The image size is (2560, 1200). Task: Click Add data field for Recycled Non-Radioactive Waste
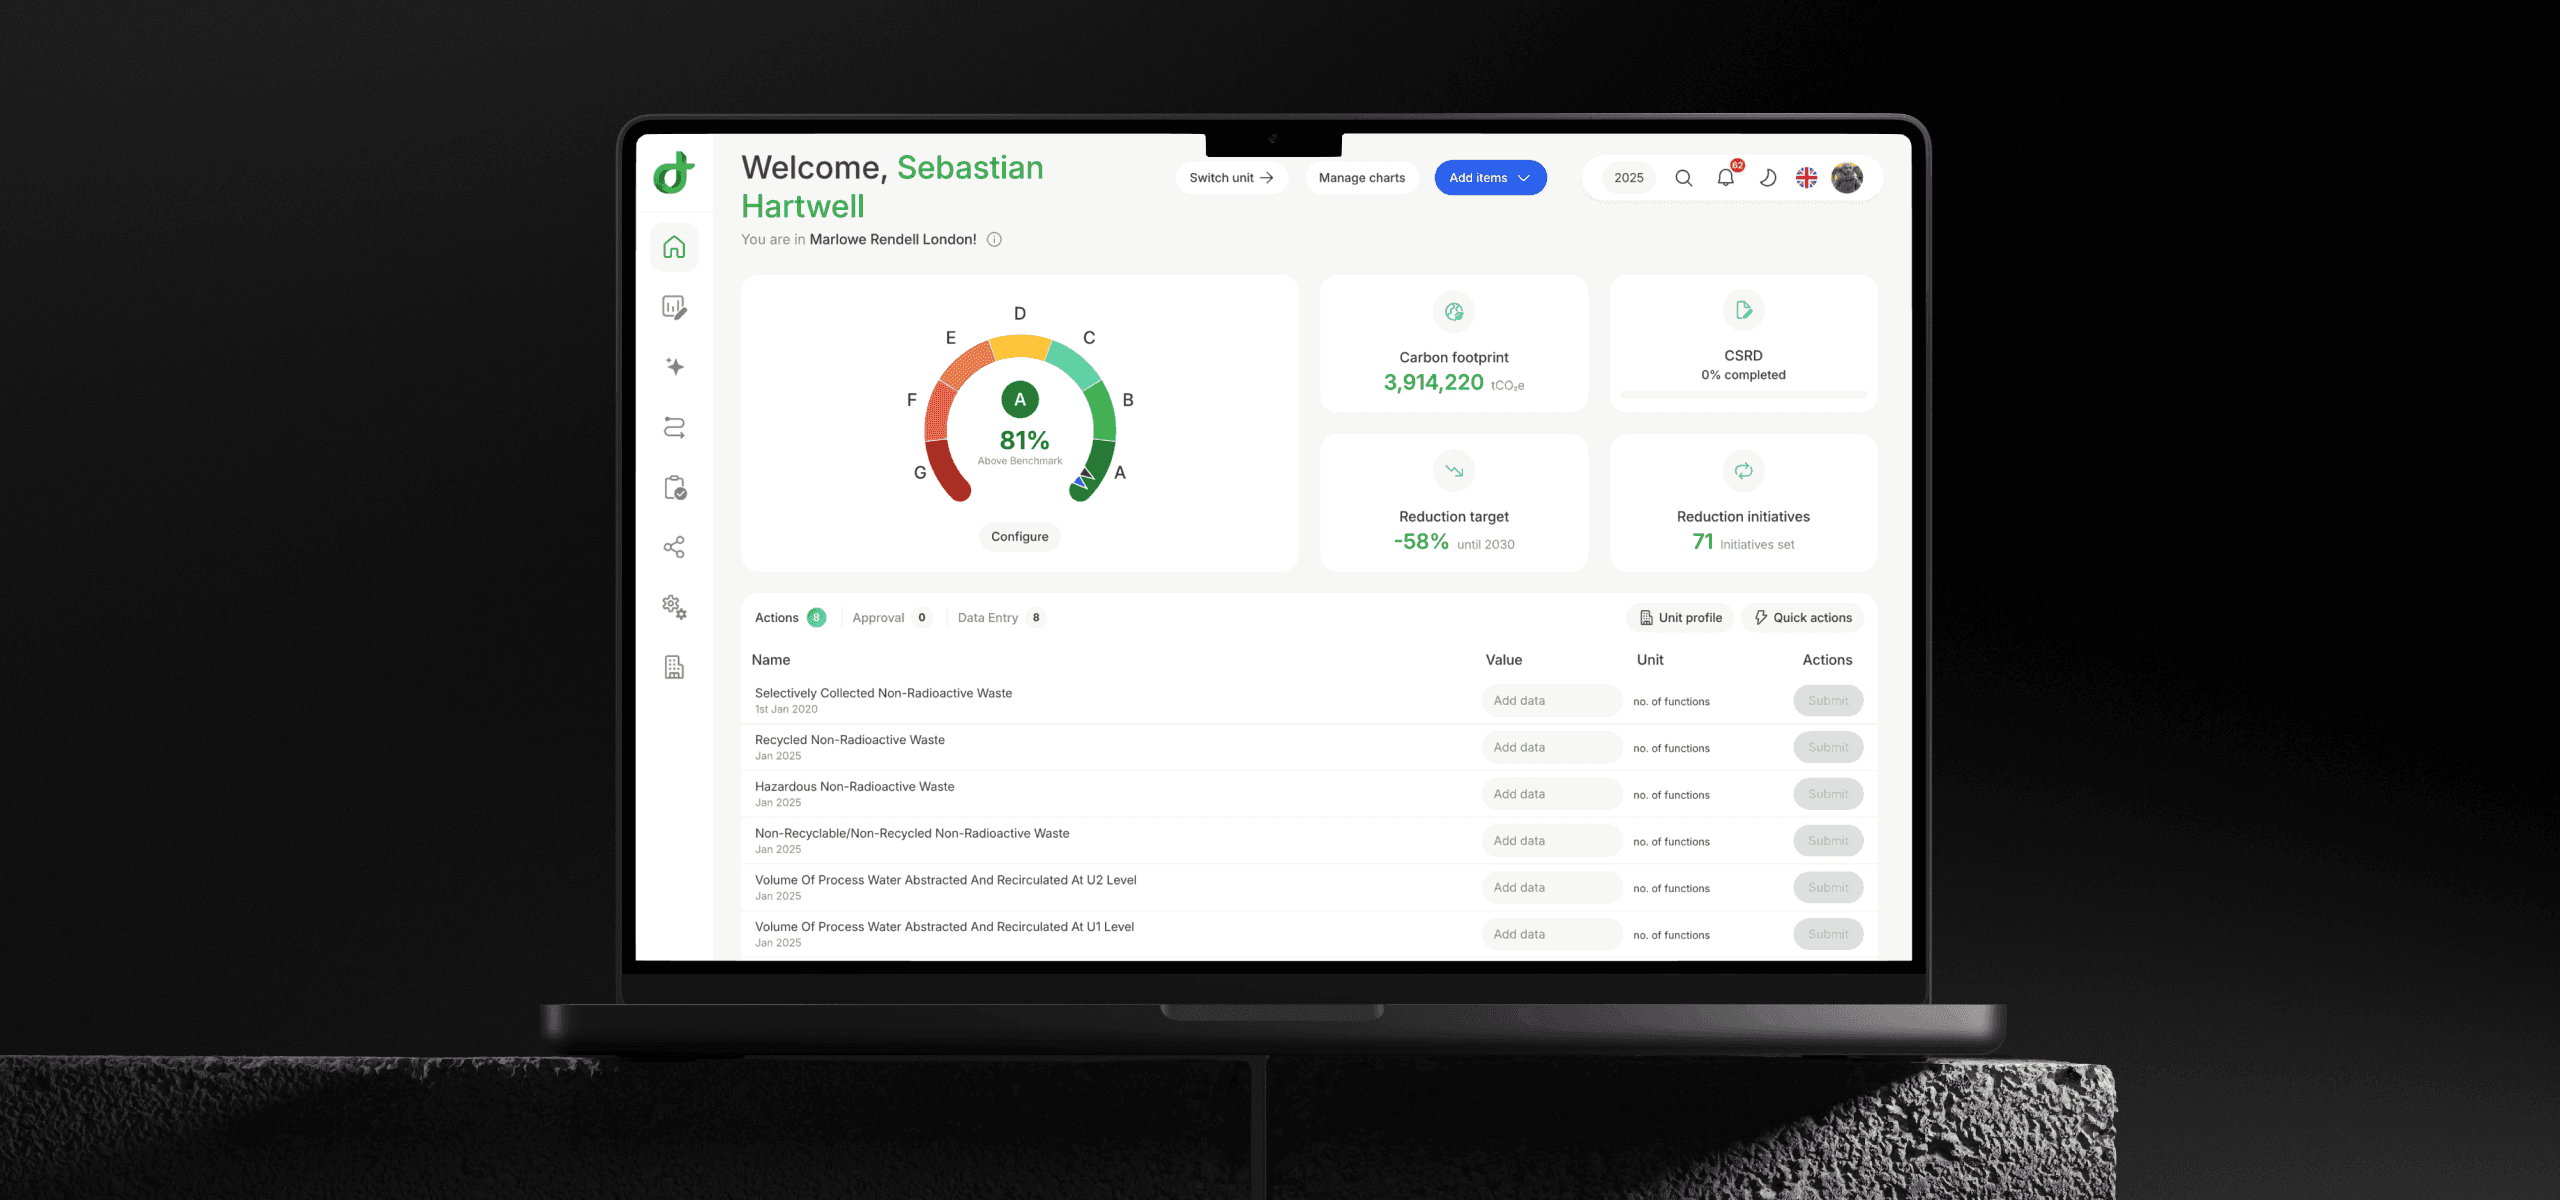tap(1552, 748)
